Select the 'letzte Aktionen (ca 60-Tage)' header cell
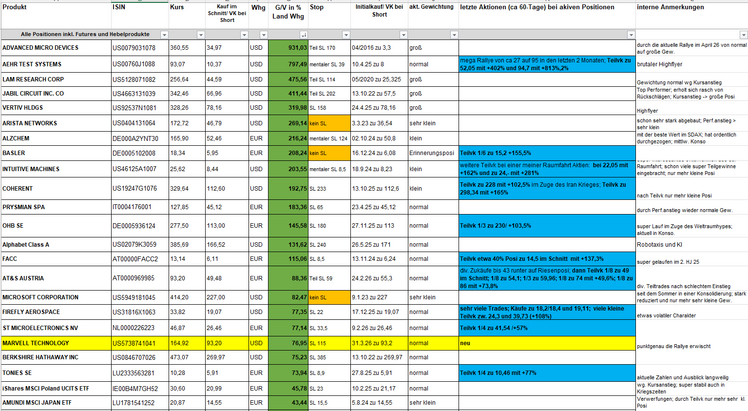The height and width of the screenshot is (411, 748). pyautogui.click(x=547, y=16)
